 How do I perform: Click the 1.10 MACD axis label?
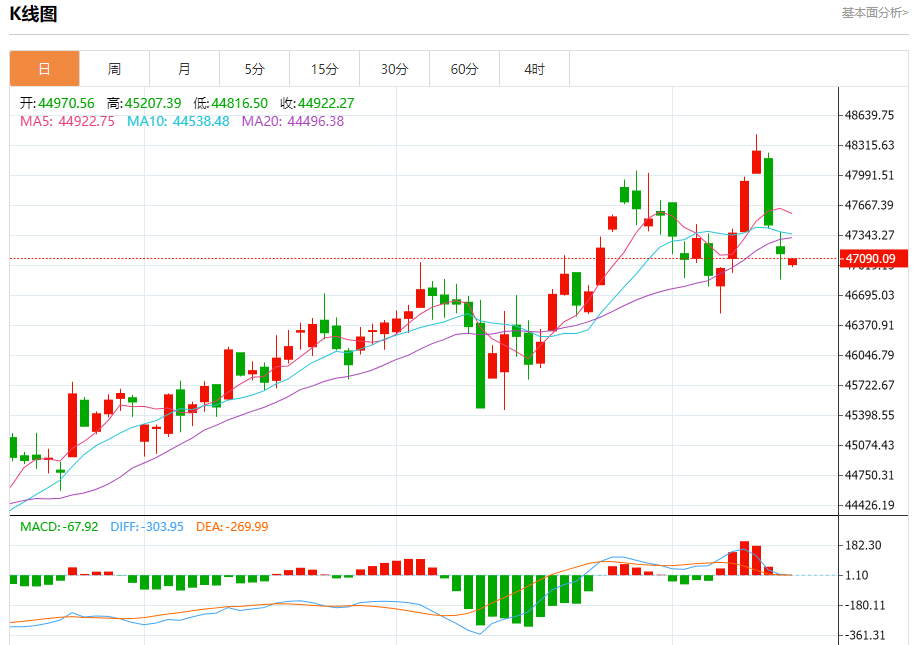coord(857,576)
